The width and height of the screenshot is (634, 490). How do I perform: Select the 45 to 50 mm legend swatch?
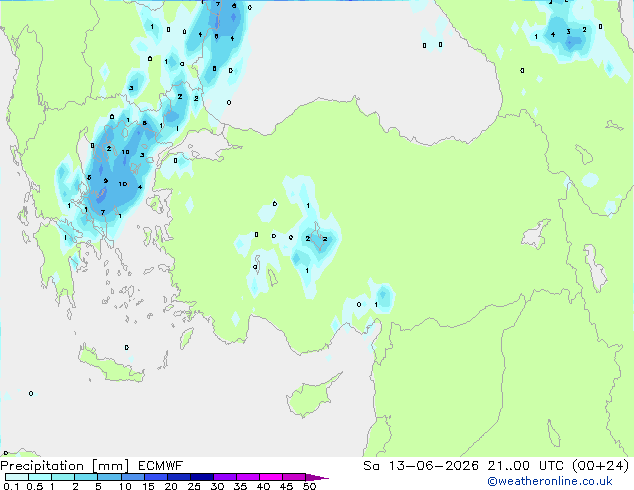[x=294, y=477]
